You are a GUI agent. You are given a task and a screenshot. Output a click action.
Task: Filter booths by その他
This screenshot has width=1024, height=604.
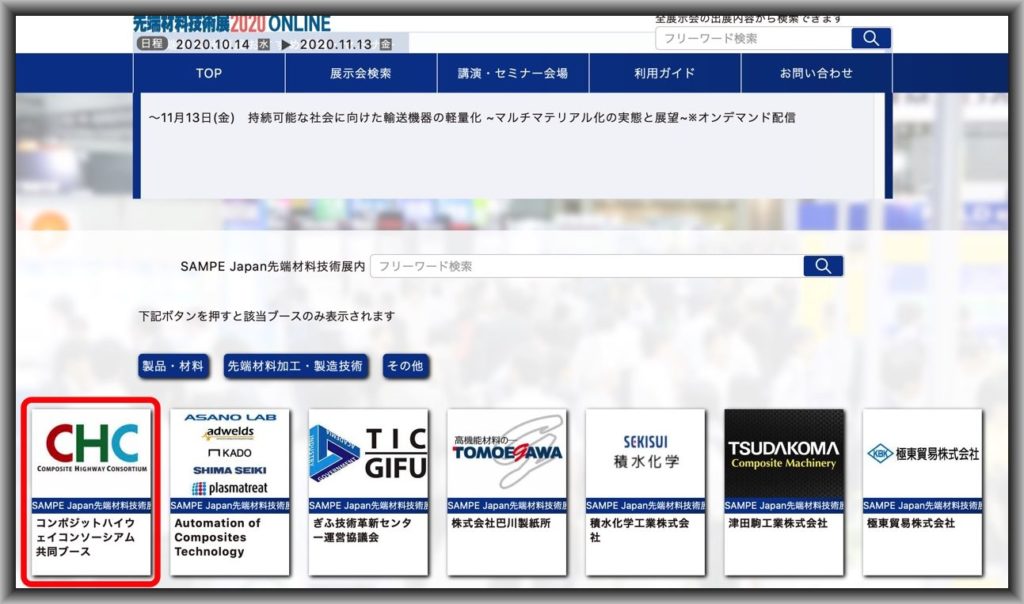point(405,366)
